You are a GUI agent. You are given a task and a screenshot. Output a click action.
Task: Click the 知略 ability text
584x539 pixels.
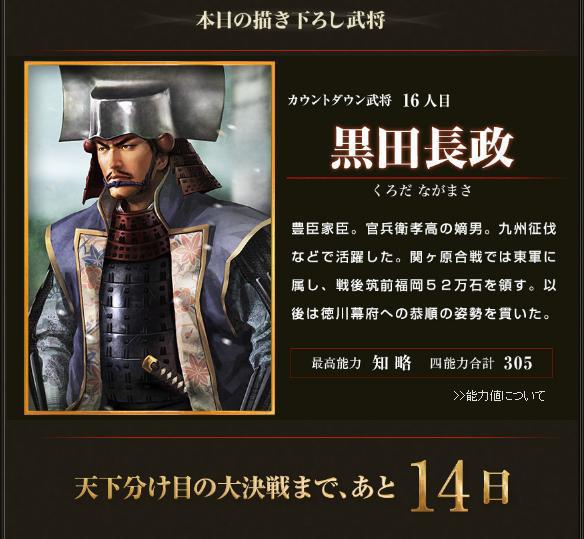[x=391, y=363]
